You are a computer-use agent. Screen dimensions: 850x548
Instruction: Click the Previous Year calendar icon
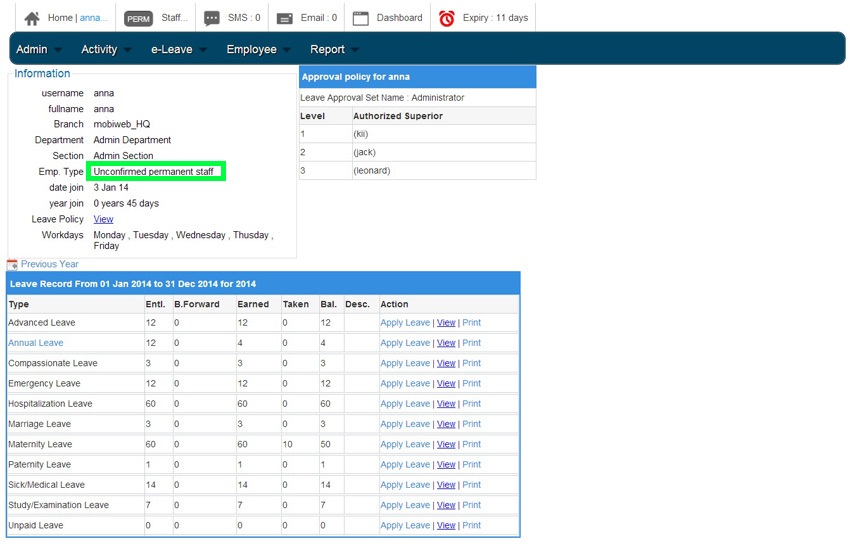click(x=12, y=265)
